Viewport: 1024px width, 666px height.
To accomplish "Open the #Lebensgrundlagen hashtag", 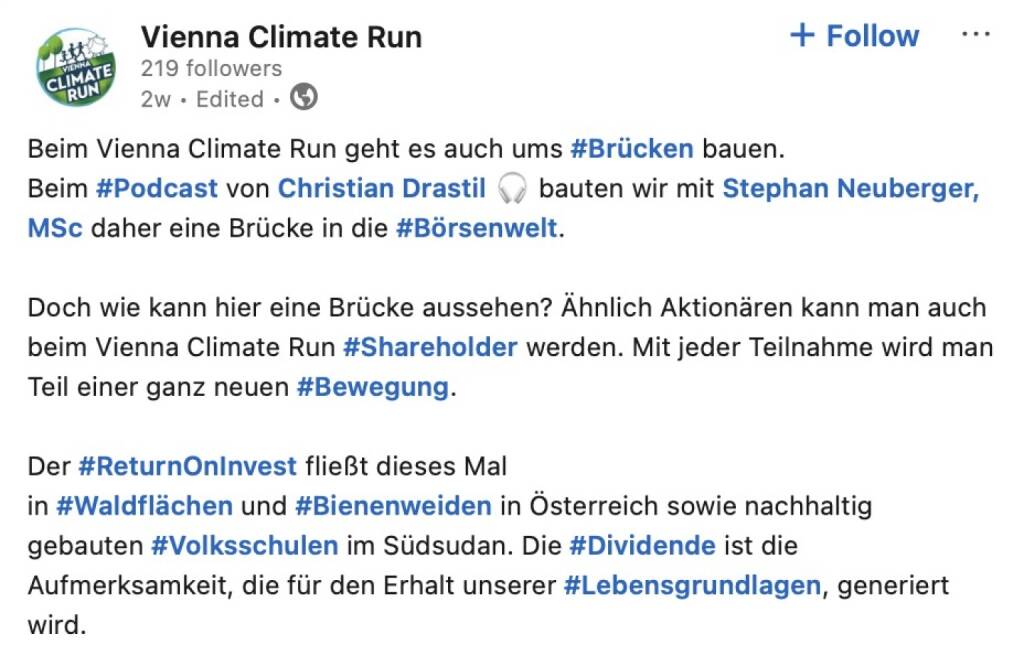I will pyautogui.click(x=692, y=585).
